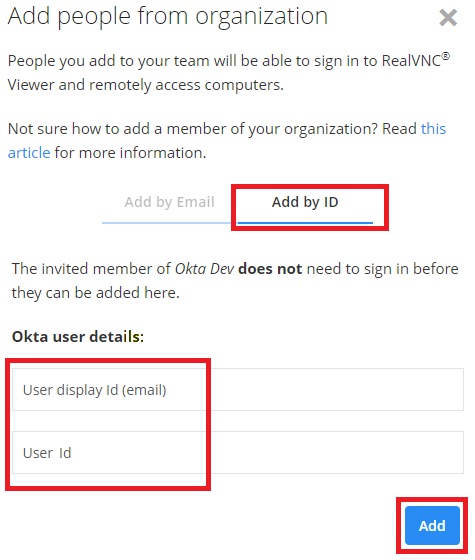
Task: Click the RealVNC registered trademark text
Action: 416,60
